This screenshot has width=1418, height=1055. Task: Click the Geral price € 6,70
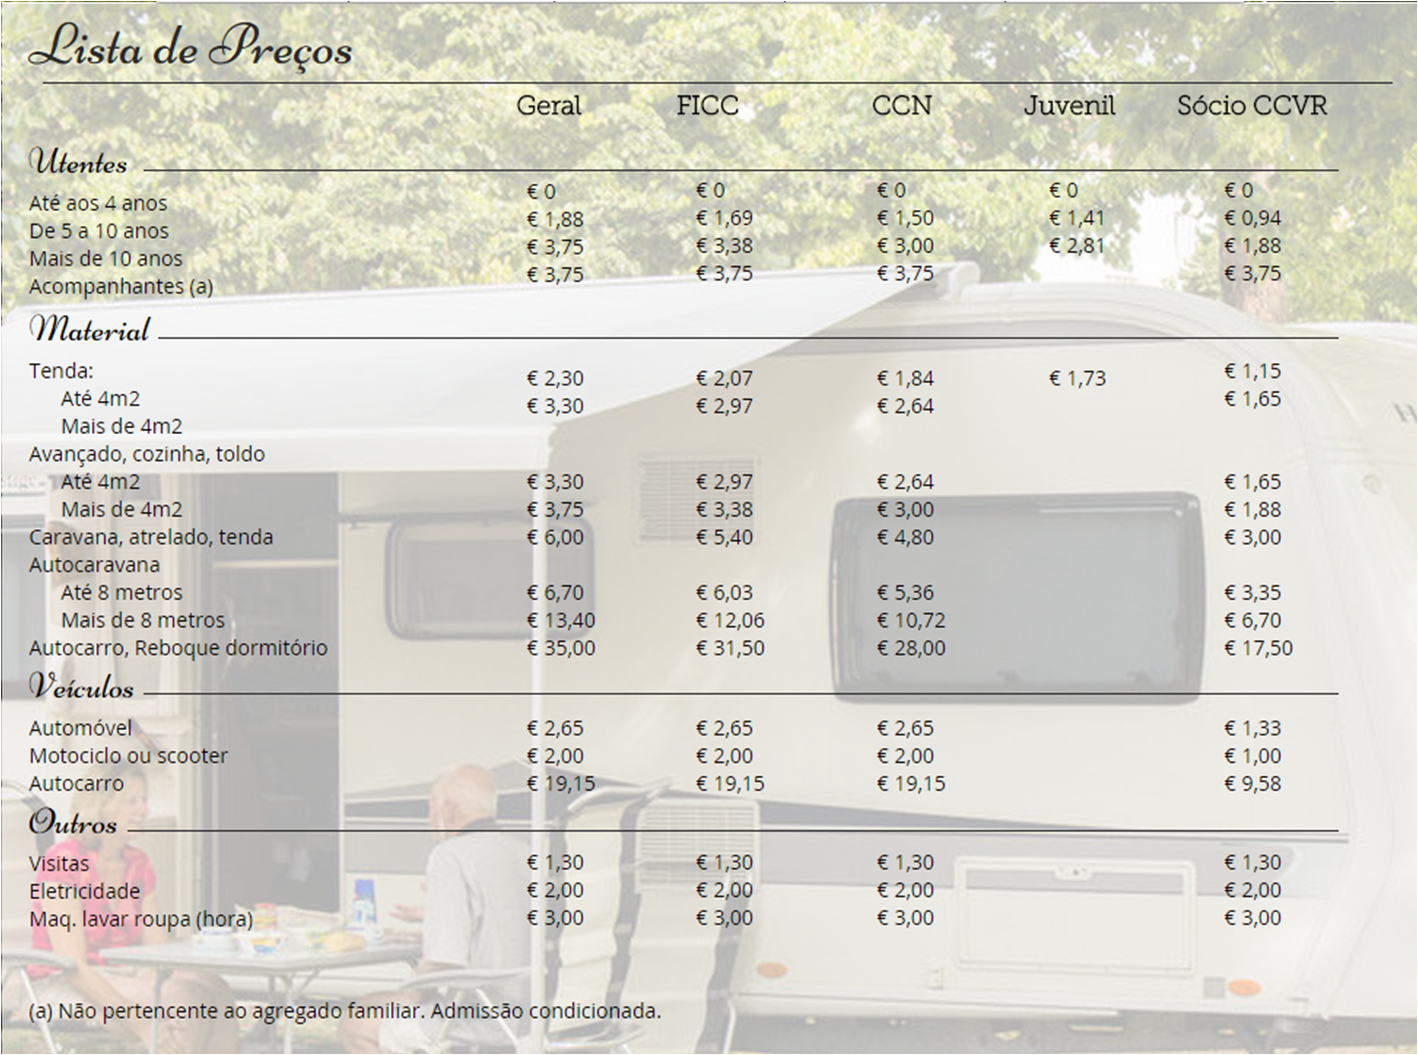(555, 593)
